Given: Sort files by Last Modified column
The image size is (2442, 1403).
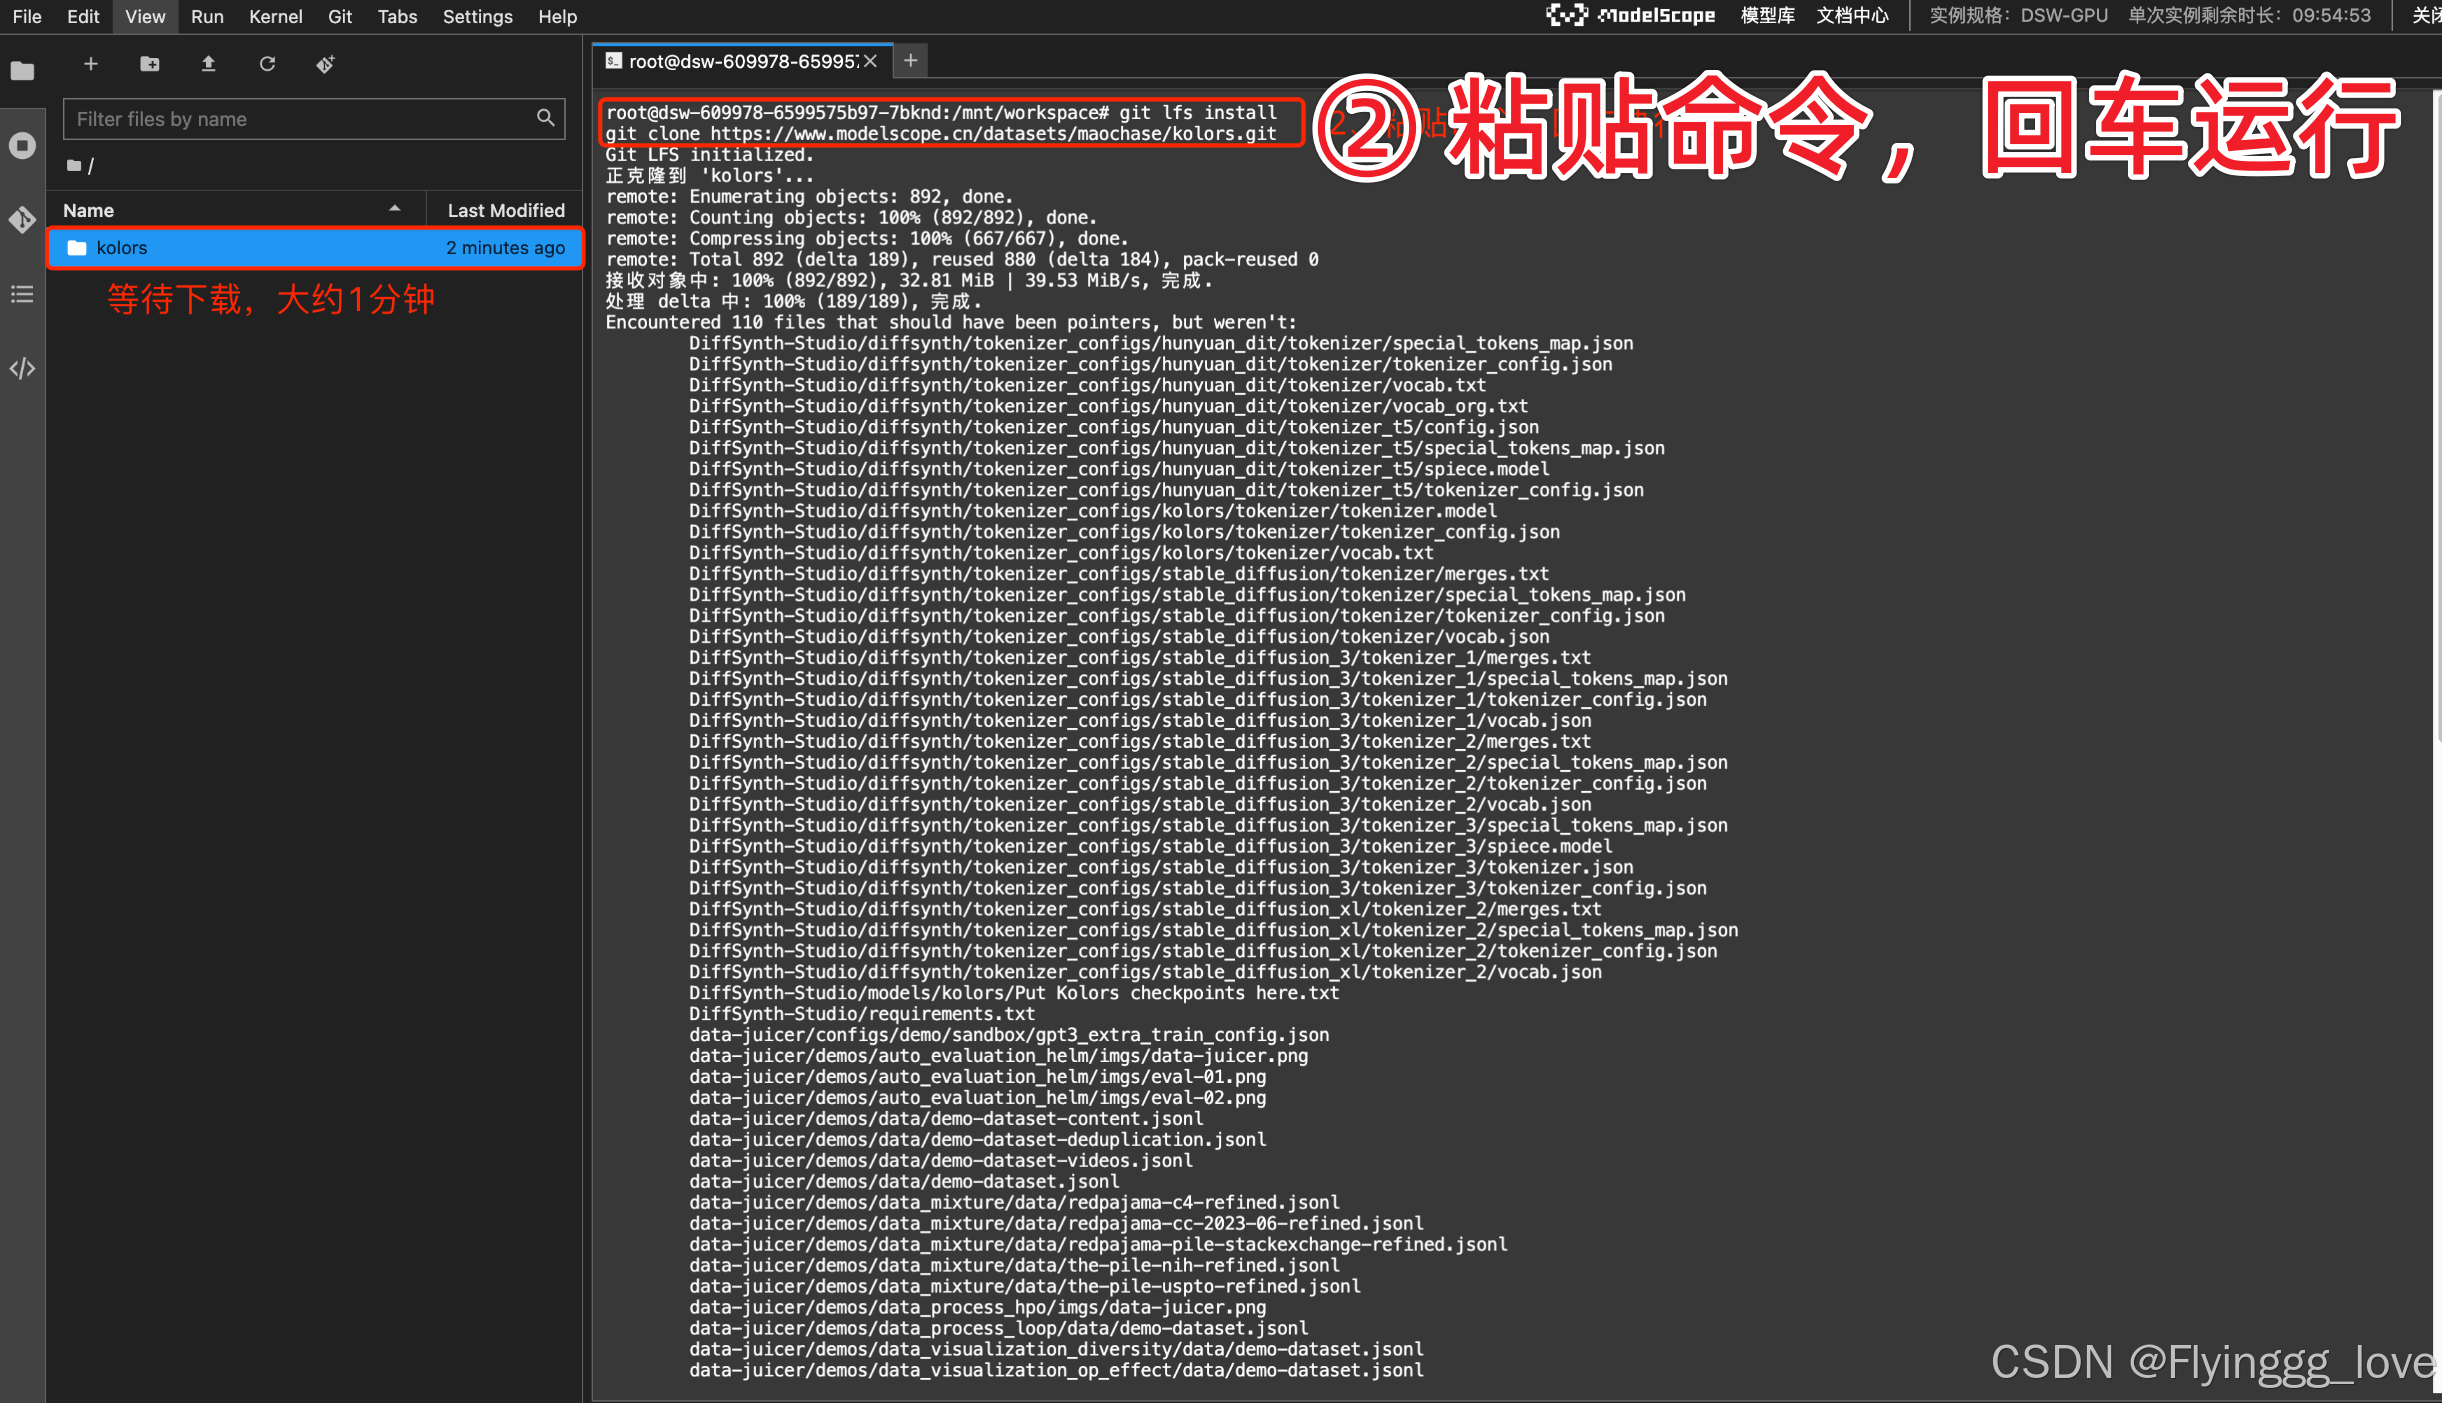Looking at the screenshot, I should [505, 210].
